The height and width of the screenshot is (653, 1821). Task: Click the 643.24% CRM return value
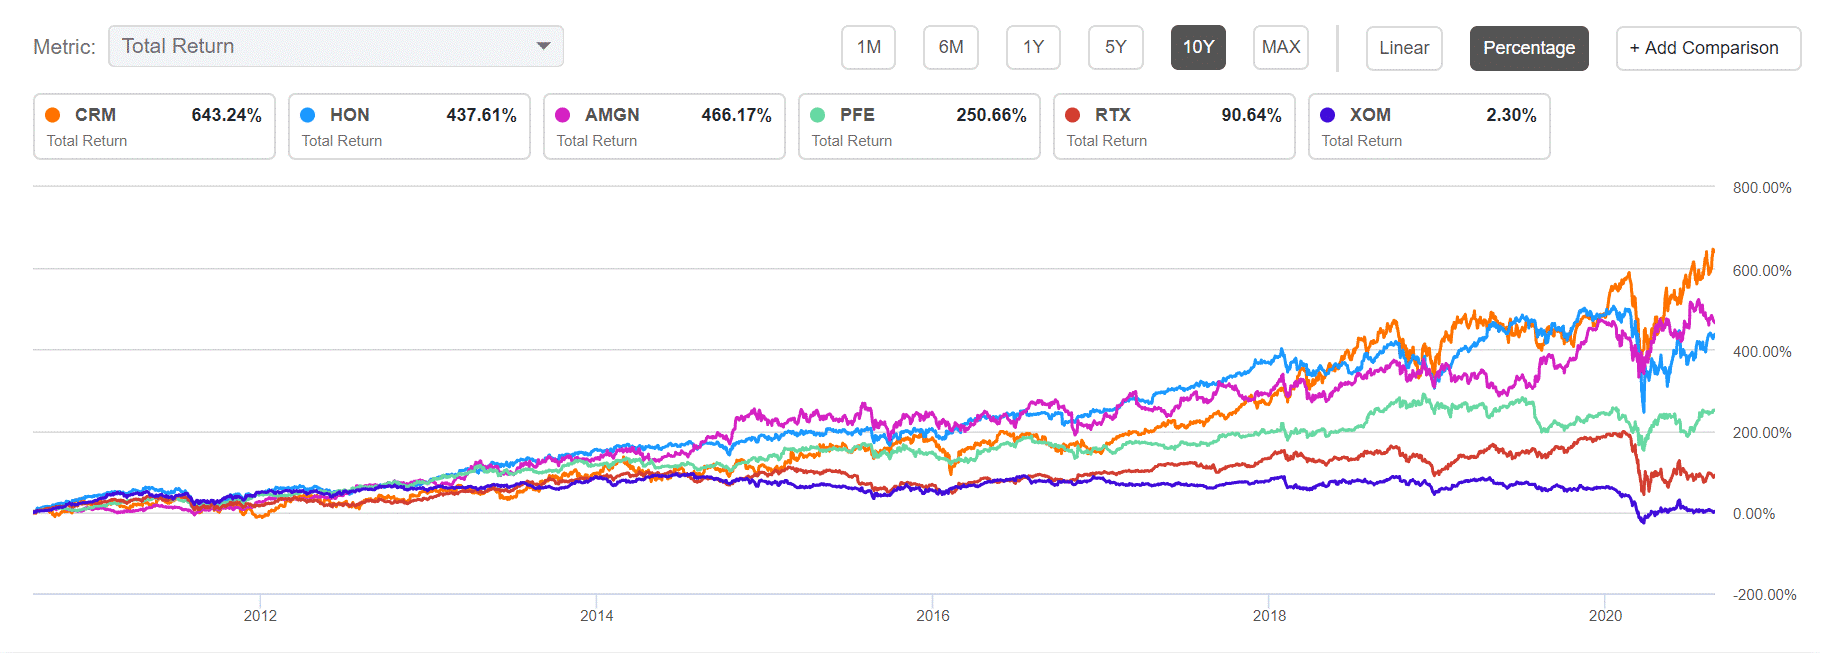pos(226,115)
